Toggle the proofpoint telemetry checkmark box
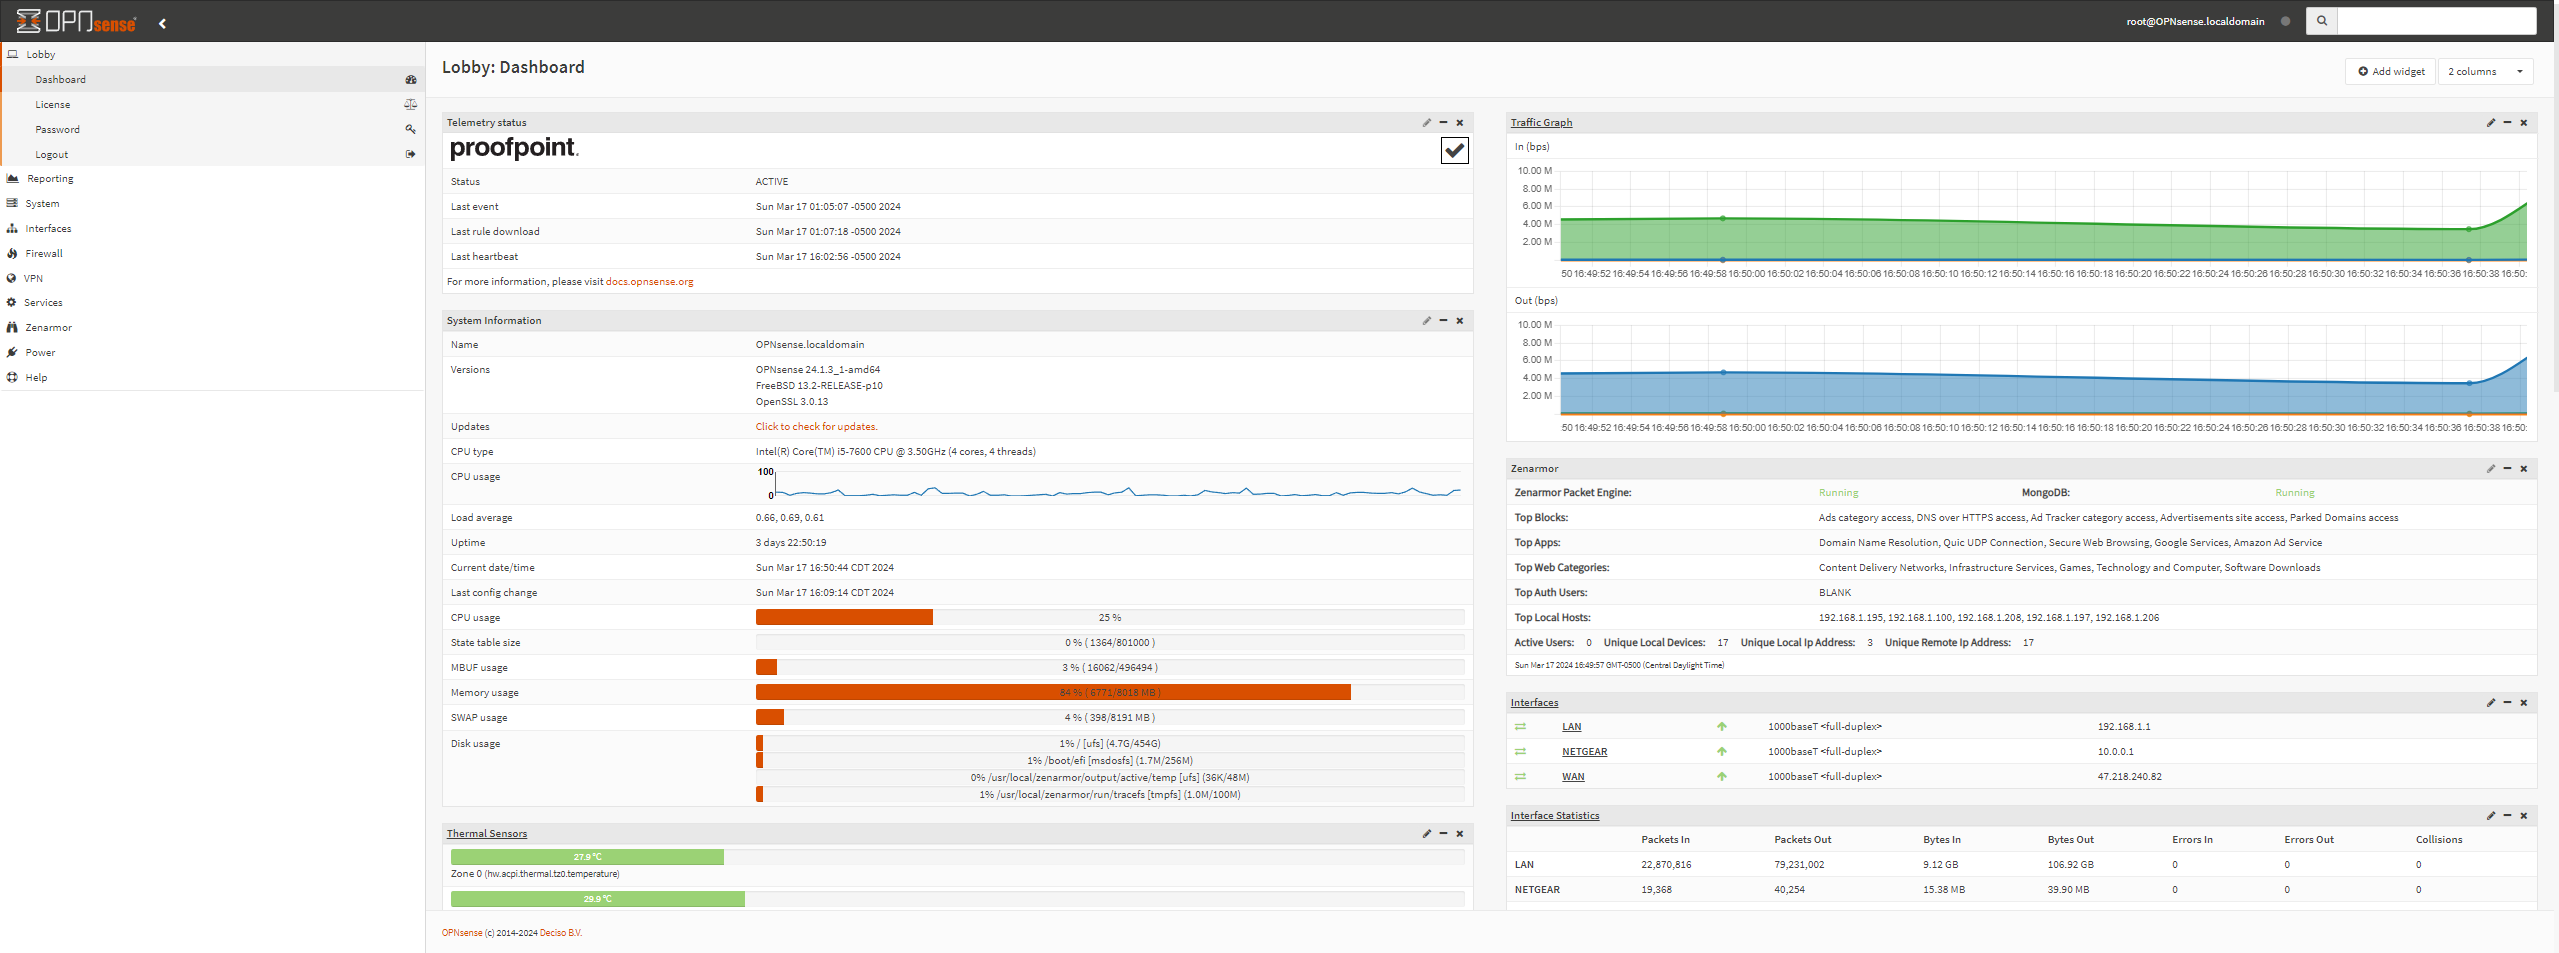The width and height of the screenshot is (2559, 953). click(x=1454, y=151)
